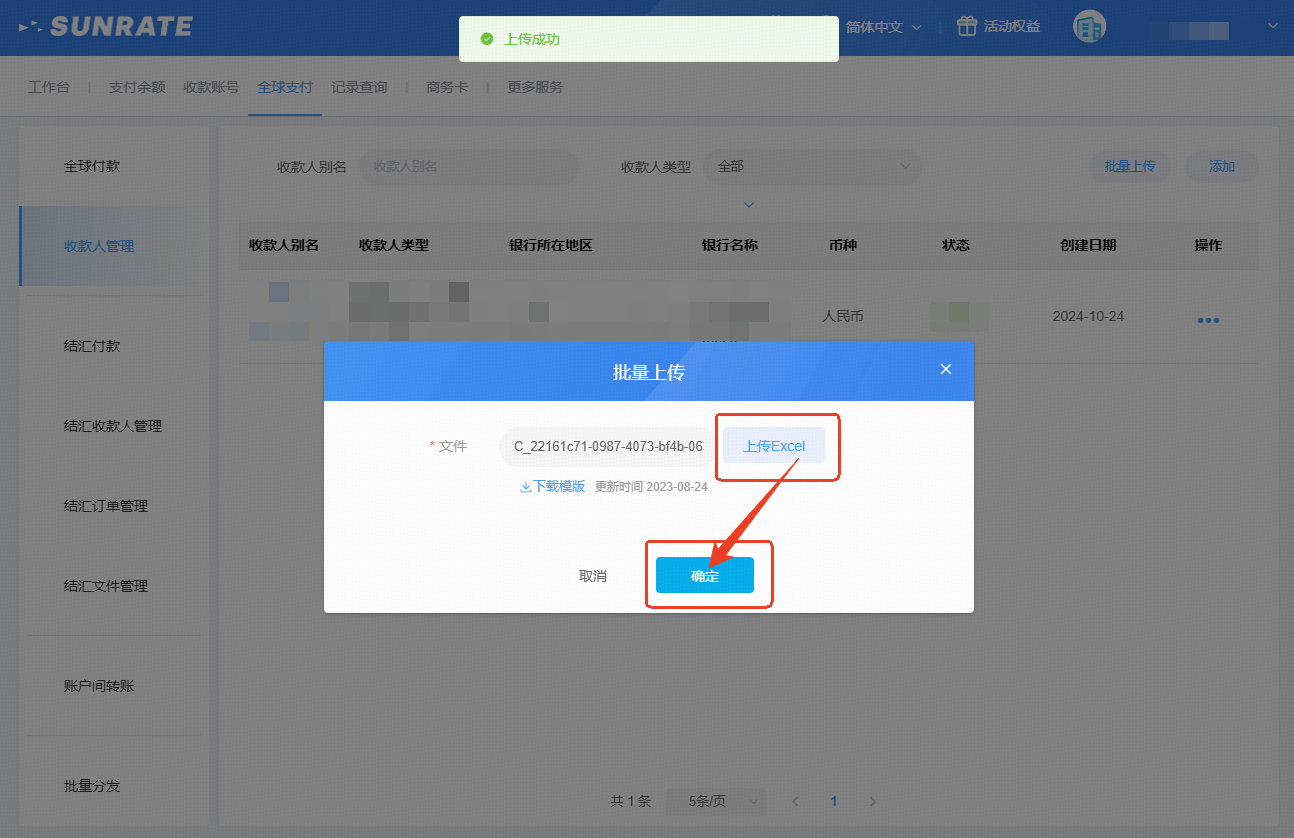Switch to the 记录查询 tab
The width and height of the screenshot is (1294, 838).
[x=359, y=87]
